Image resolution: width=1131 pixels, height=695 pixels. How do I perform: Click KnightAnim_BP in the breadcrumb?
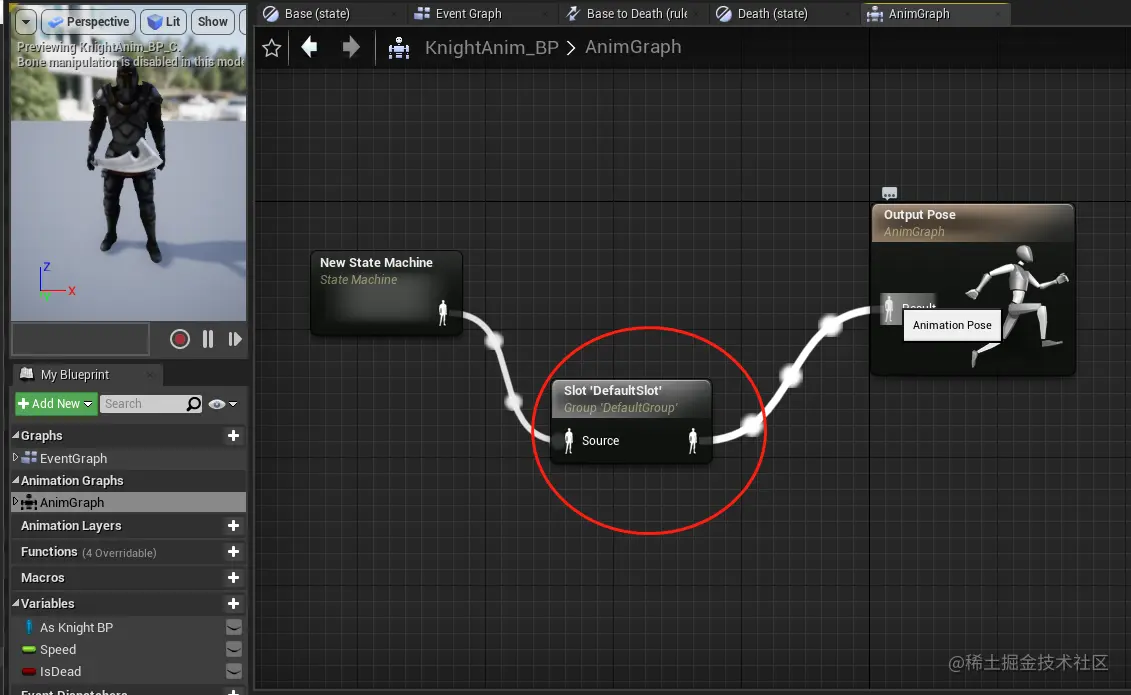coord(492,48)
